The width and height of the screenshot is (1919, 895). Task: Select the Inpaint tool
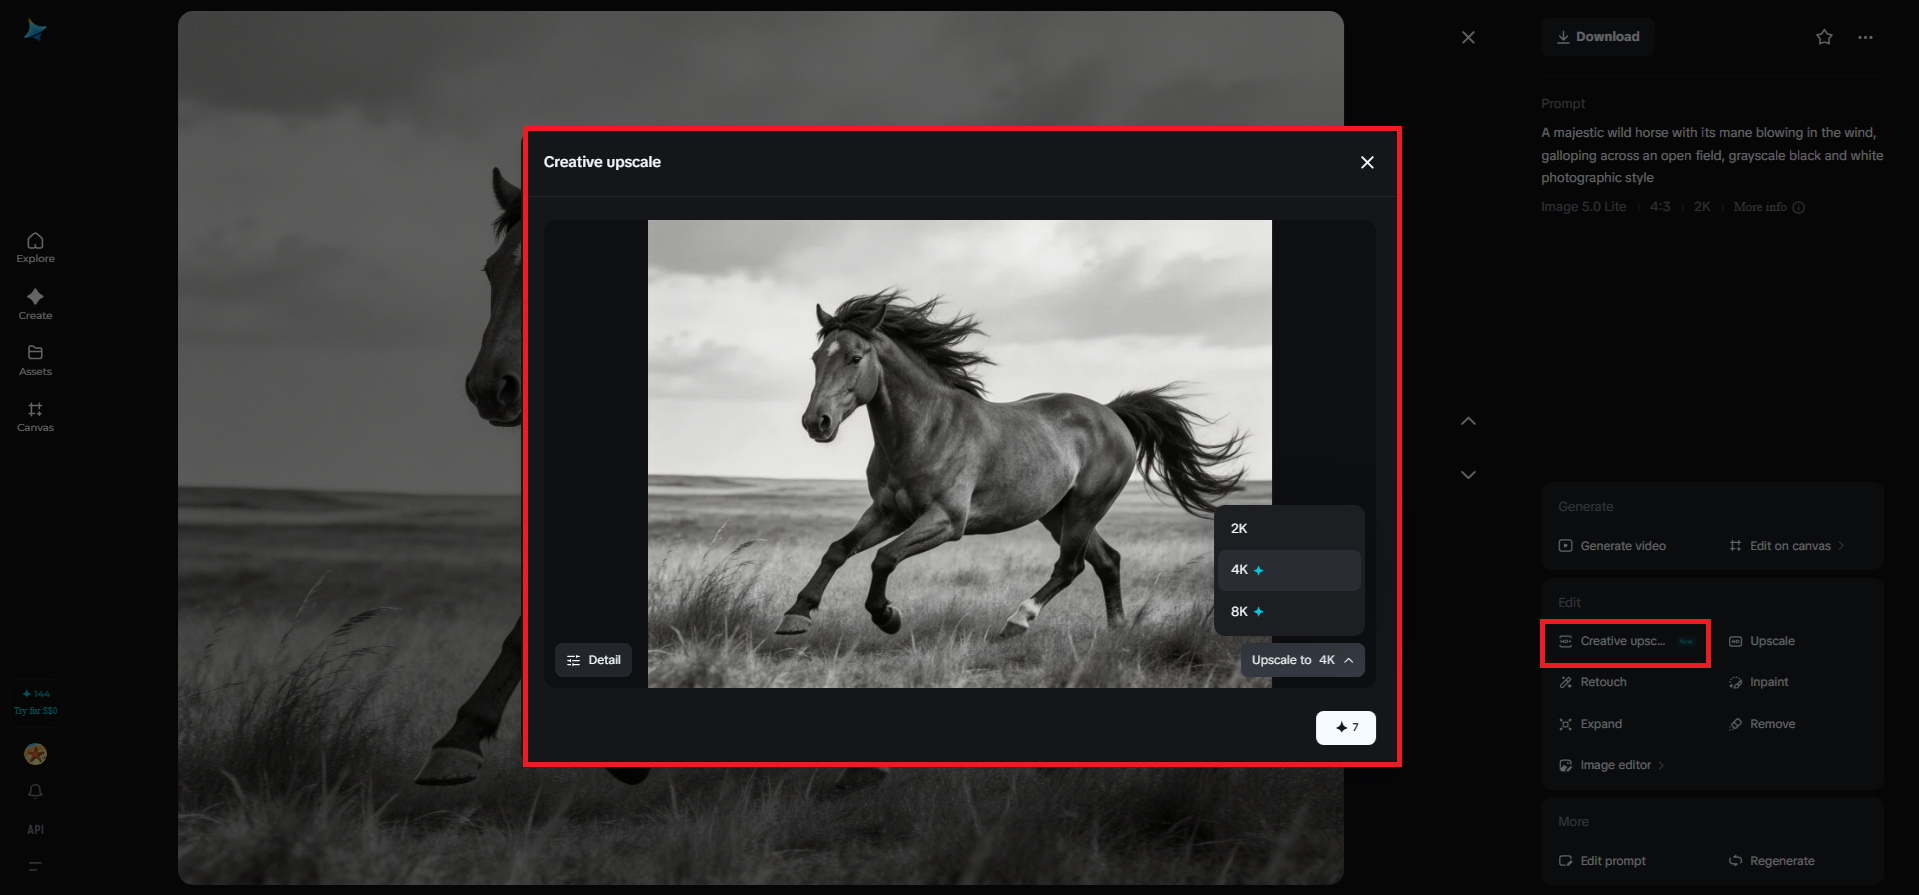pos(1758,682)
